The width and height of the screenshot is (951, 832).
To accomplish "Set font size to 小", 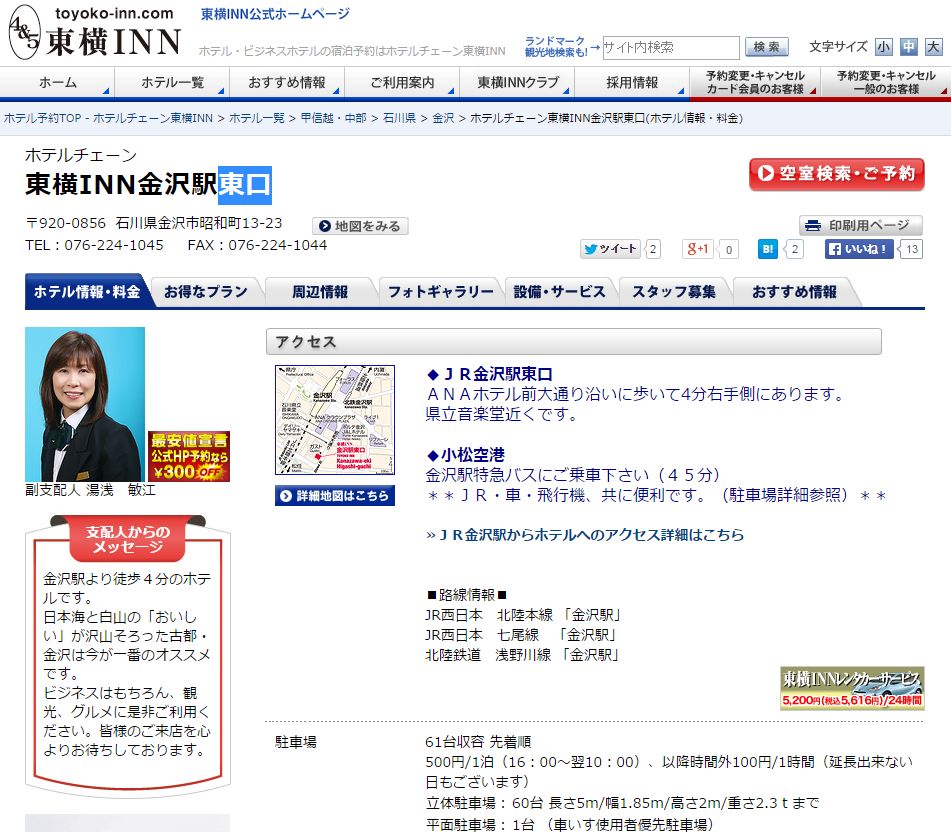I will [x=884, y=47].
